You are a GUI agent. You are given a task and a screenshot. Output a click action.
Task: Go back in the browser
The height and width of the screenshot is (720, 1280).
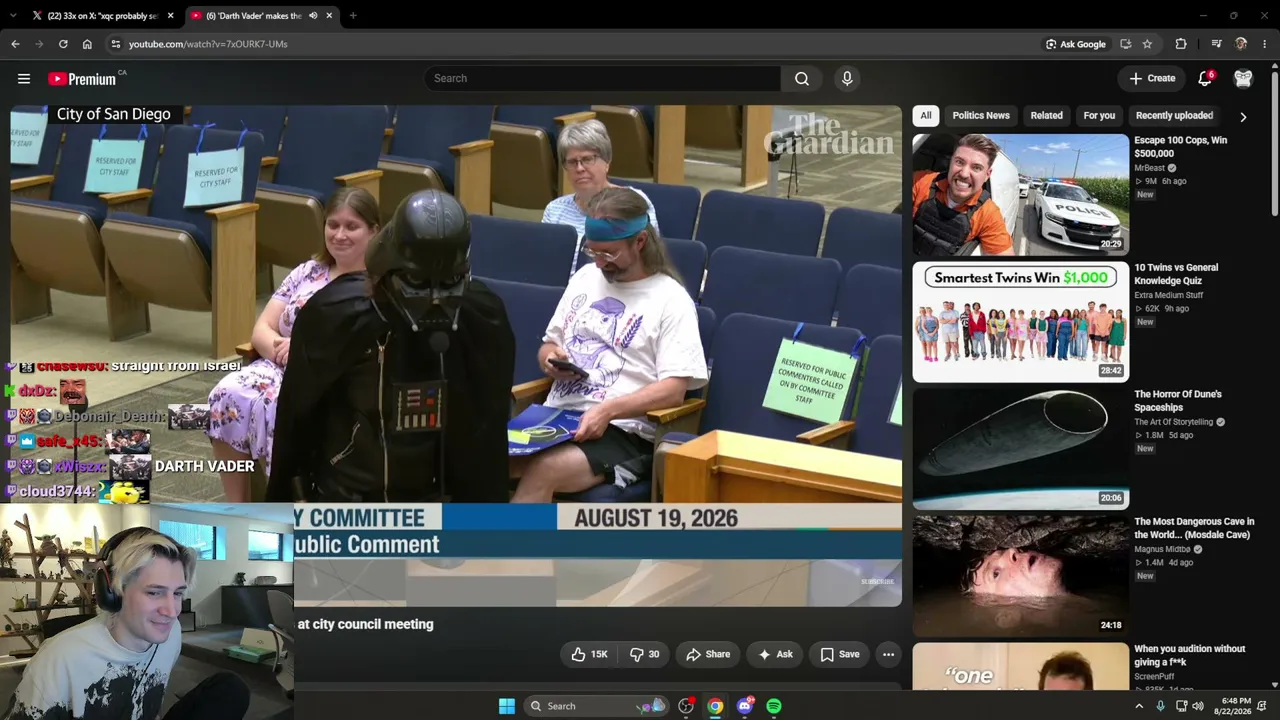point(15,44)
